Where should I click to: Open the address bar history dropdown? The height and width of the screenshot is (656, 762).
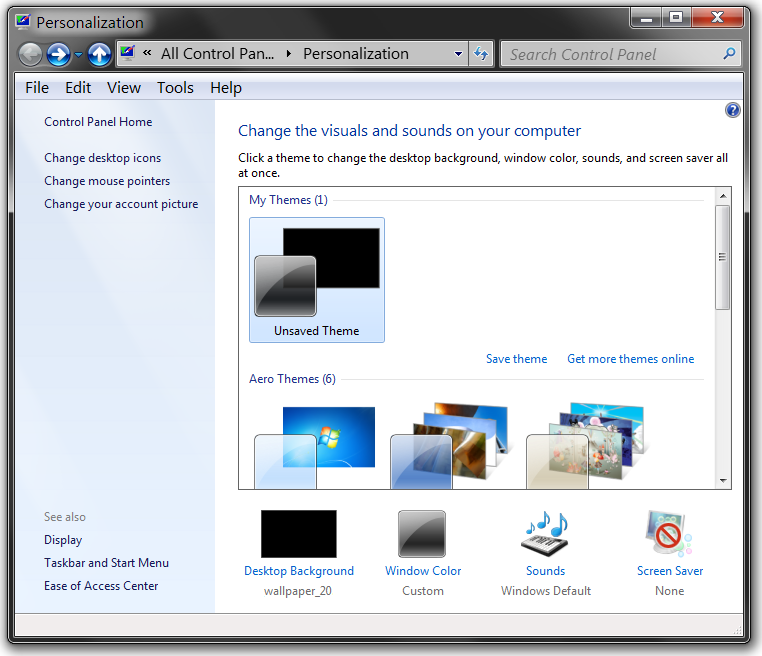click(458, 53)
